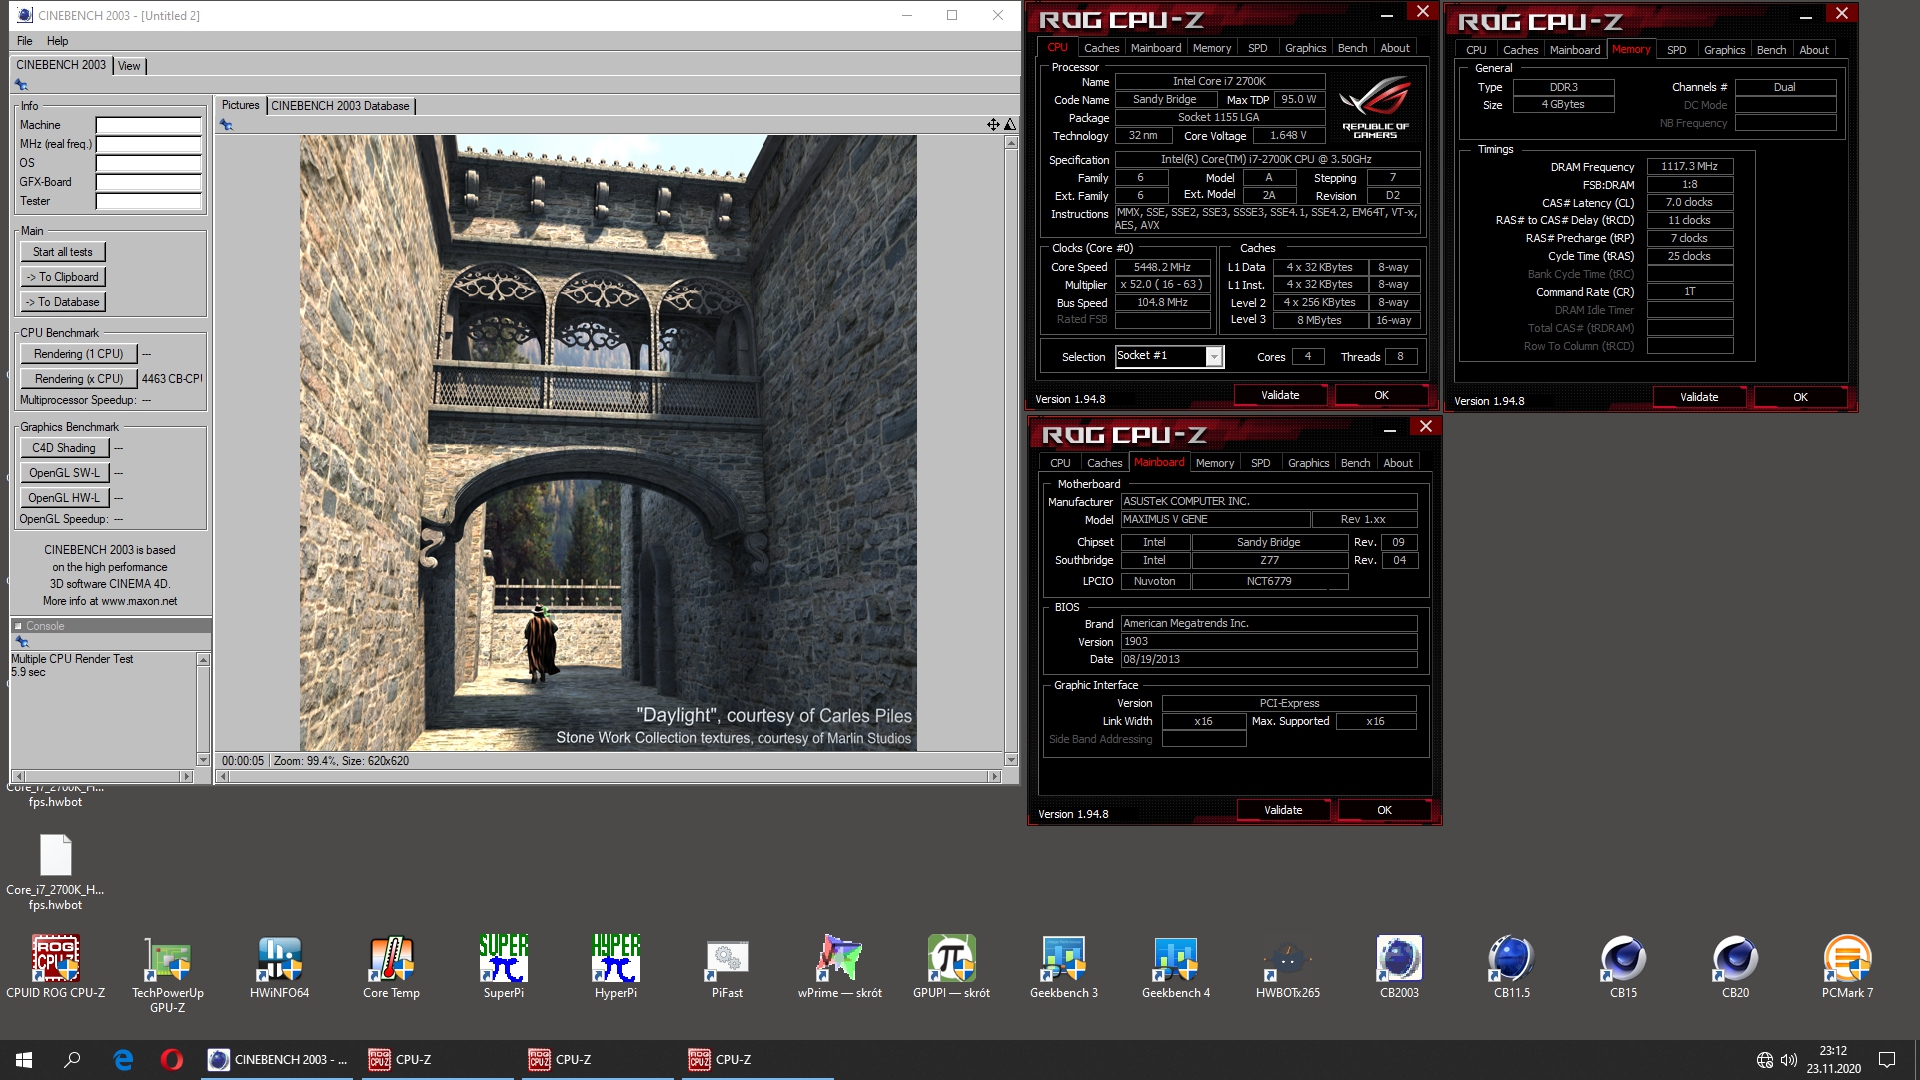
Task: Launch PiFast desktop icon
Action: [x=728, y=966]
